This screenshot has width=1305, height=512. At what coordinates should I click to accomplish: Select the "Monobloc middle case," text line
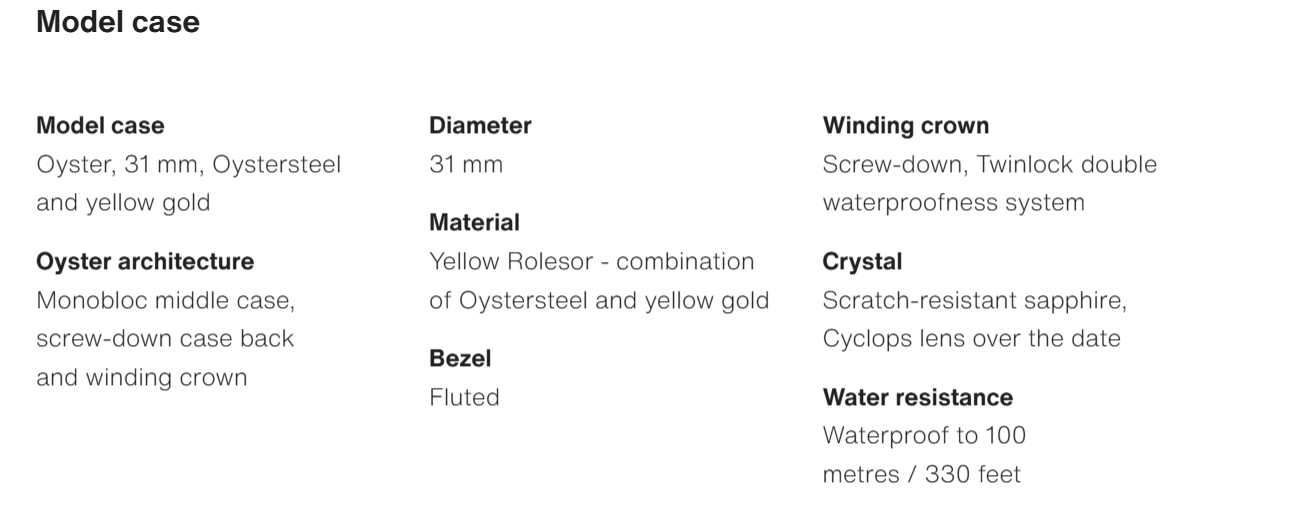point(165,300)
